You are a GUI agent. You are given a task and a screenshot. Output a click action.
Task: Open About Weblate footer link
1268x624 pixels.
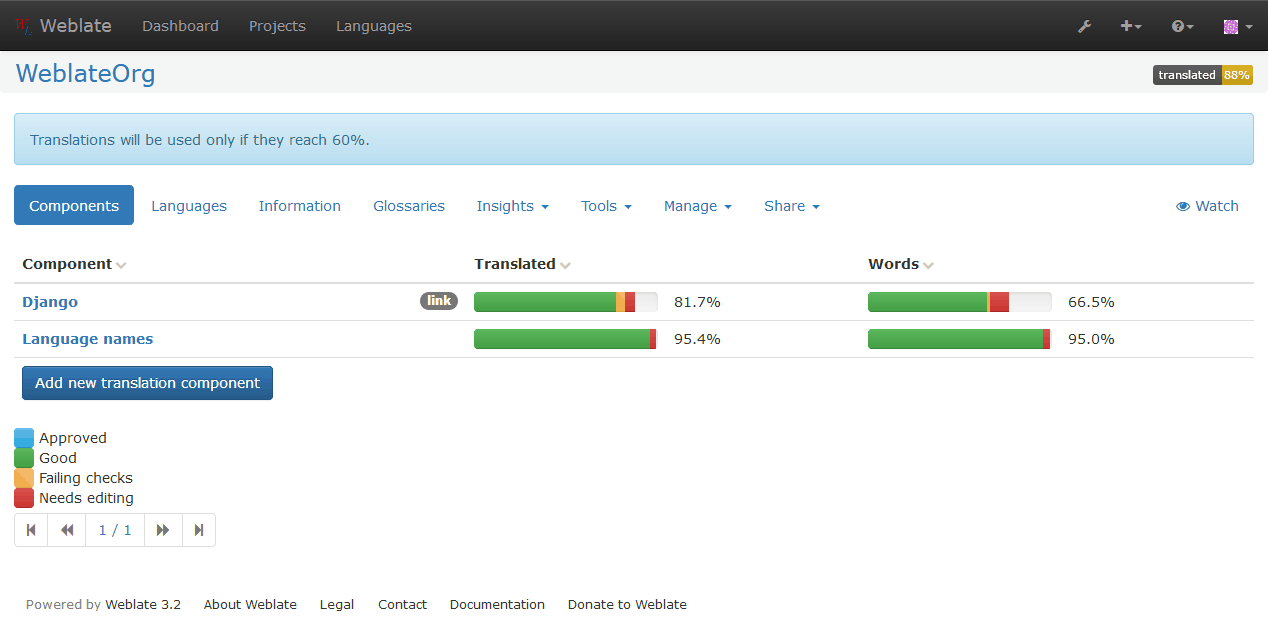250,604
